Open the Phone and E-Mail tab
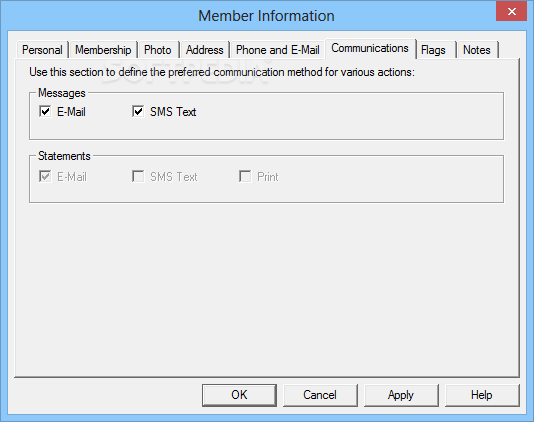Screen dimensions: 534x422 [278, 50]
